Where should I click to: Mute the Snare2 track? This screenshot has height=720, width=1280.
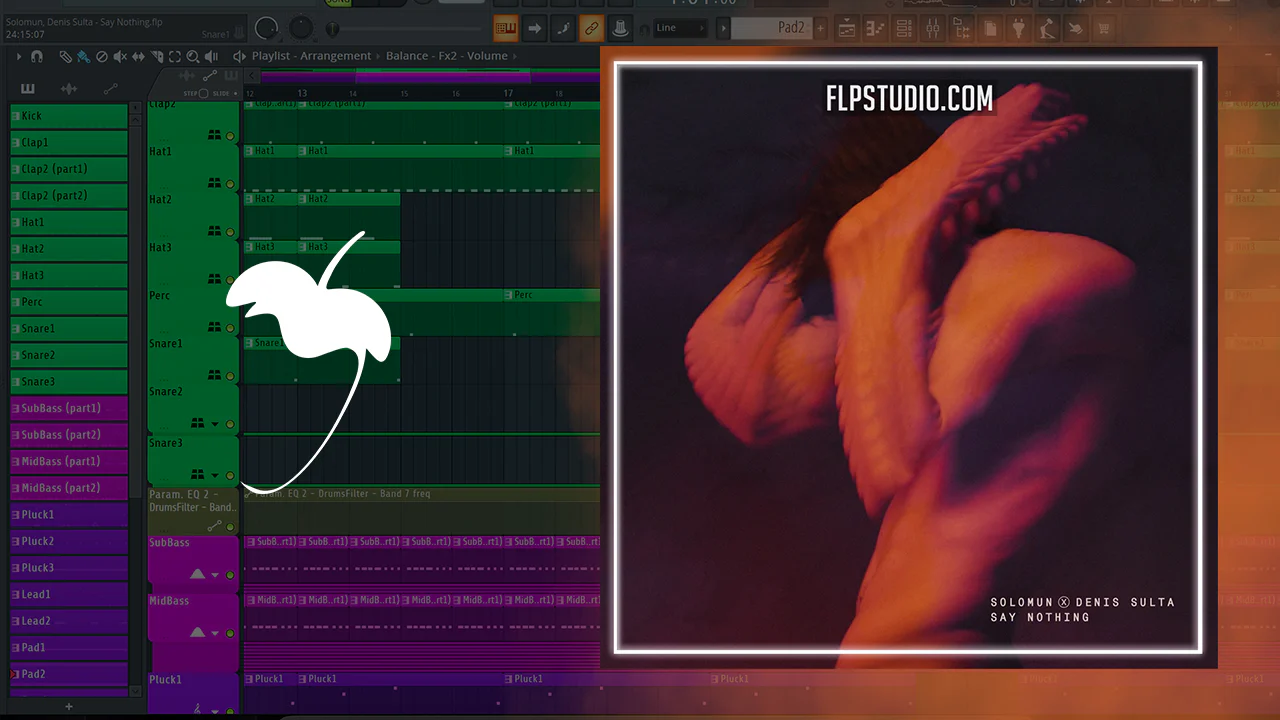[x=230, y=424]
